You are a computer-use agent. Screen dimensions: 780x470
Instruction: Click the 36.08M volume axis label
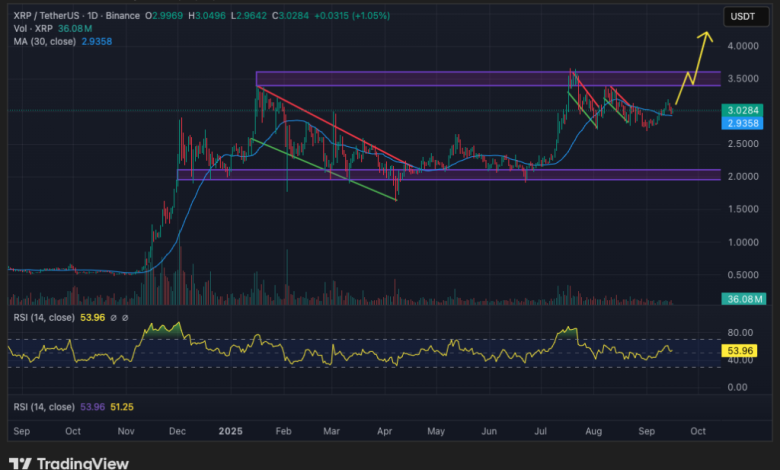coord(744,297)
